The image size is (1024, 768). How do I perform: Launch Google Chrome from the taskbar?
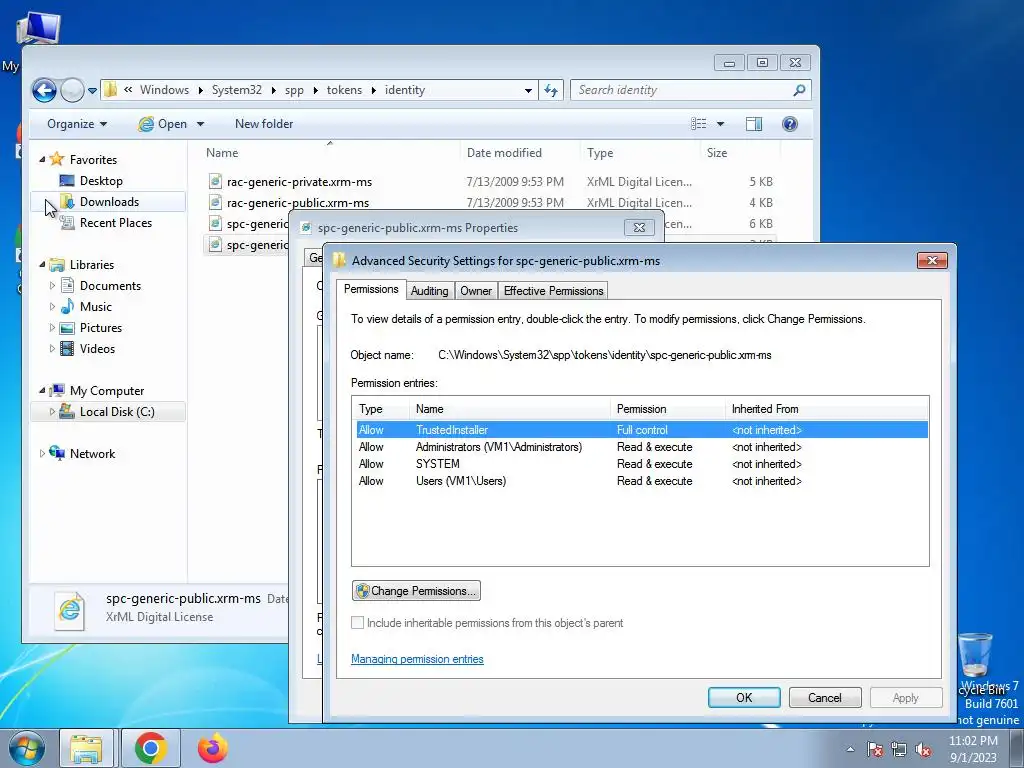tap(151, 748)
